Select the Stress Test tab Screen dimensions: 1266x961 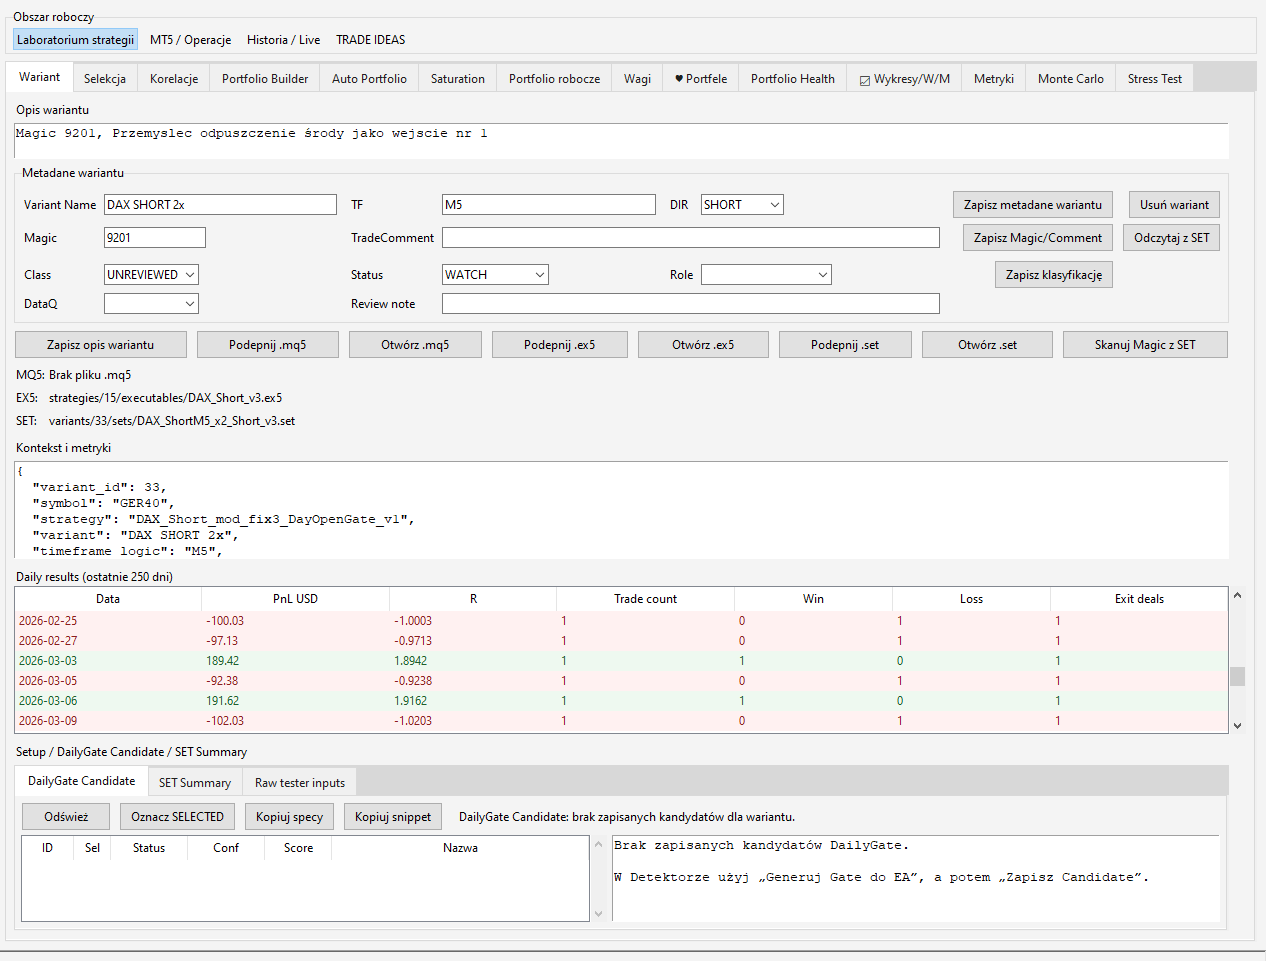point(1154,79)
